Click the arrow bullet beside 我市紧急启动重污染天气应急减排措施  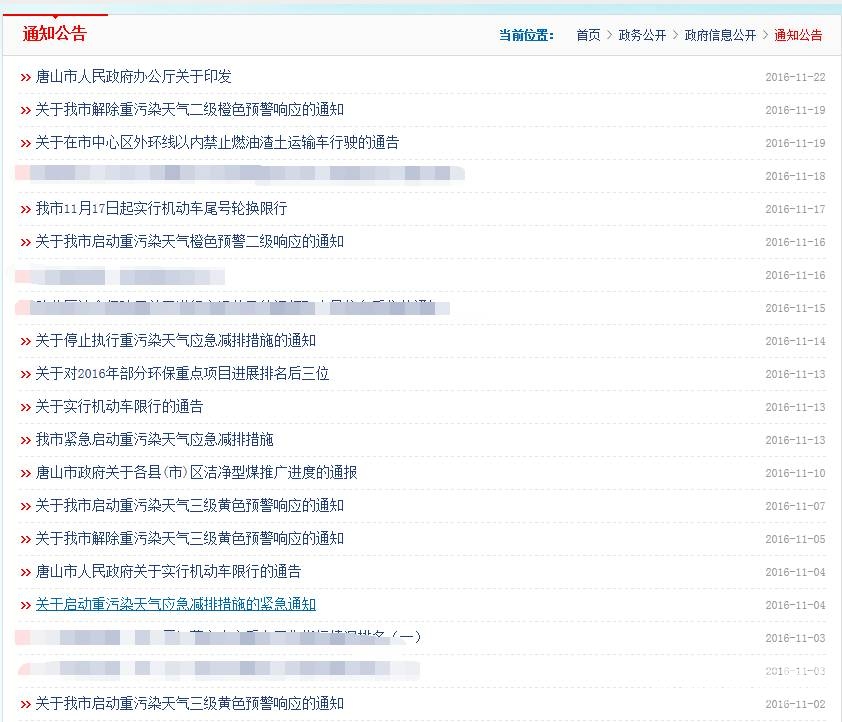(x=25, y=440)
